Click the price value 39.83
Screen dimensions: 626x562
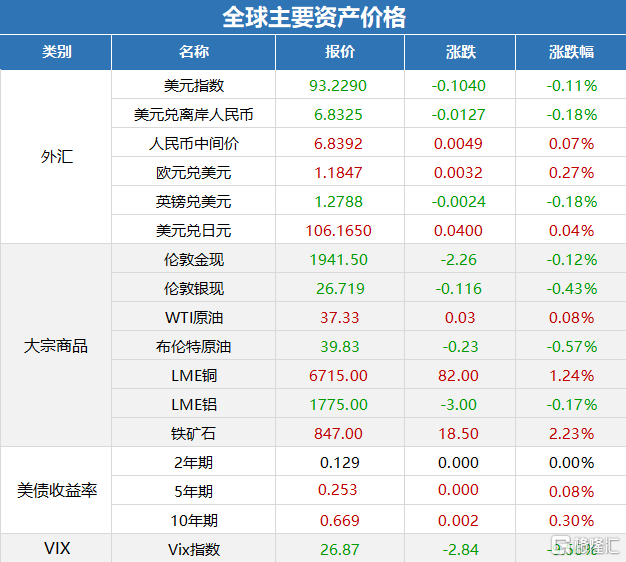(x=340, y=347)
